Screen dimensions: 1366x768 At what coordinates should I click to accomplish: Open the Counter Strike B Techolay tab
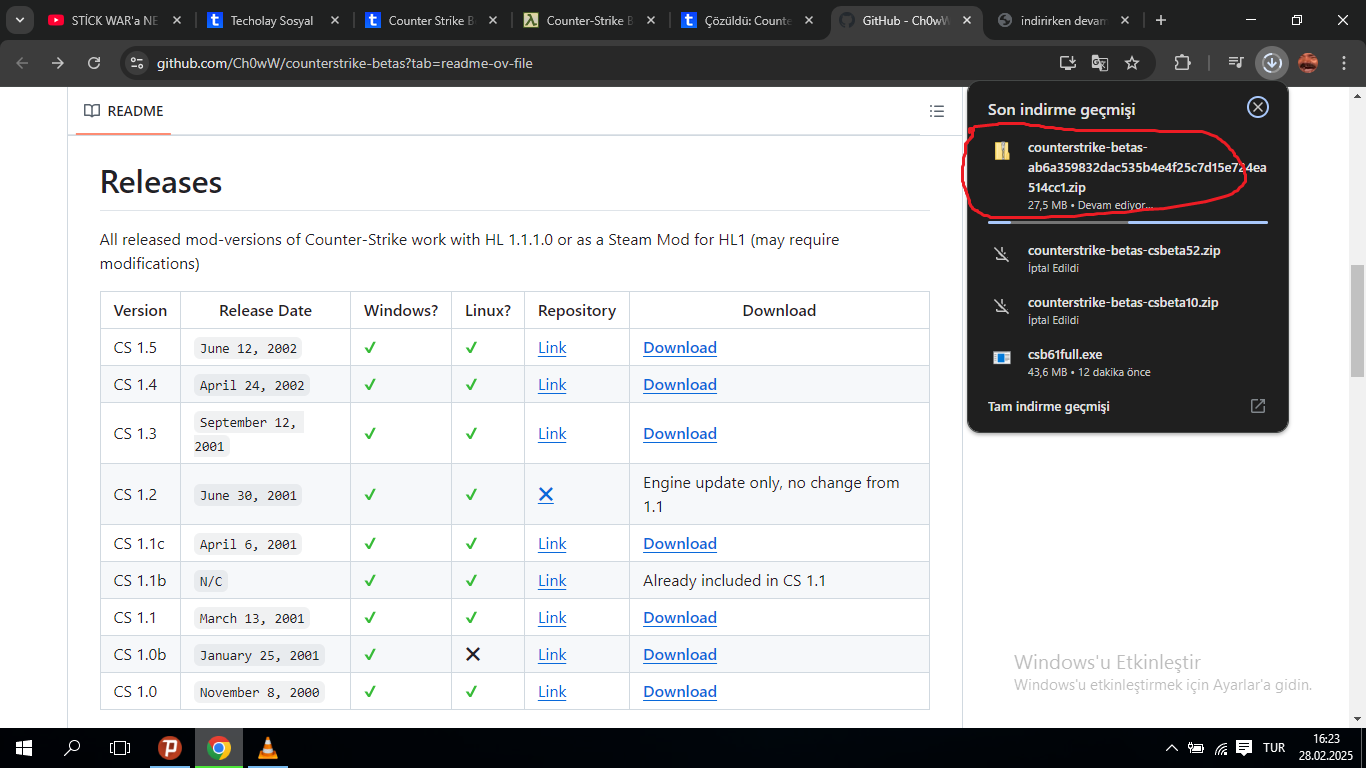pos(430,20)
